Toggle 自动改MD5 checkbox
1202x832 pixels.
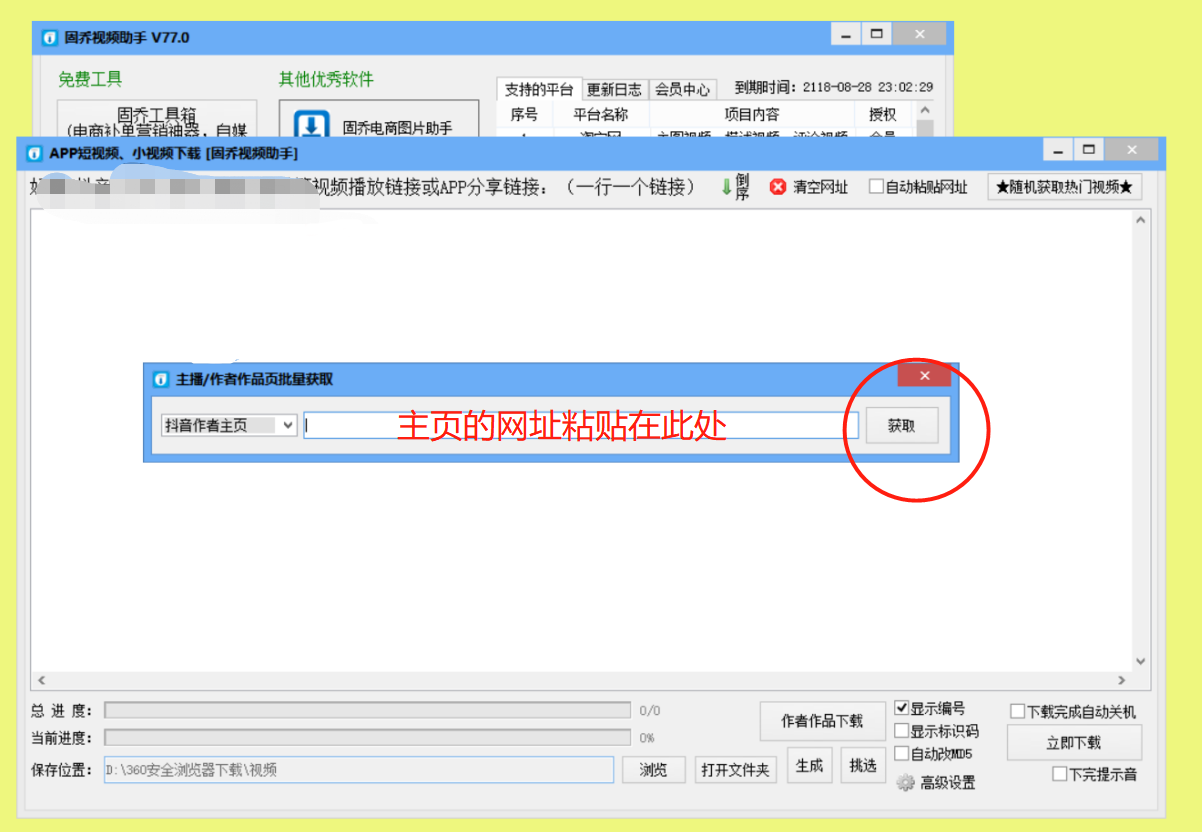click(901, 753)
